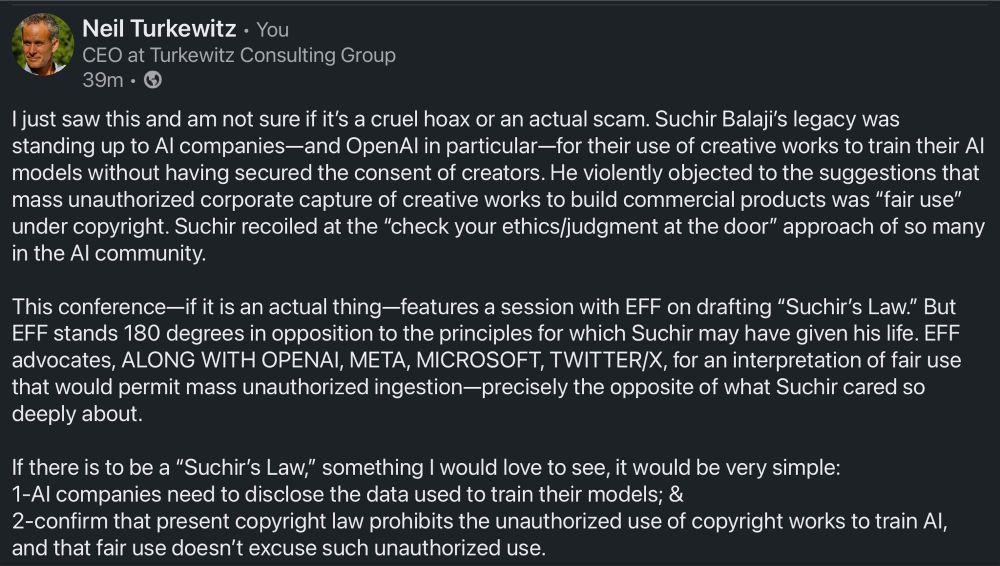Click the line "in the AI community."
The height and width of the screenshot is (566, 1000).
click(108, 253)
